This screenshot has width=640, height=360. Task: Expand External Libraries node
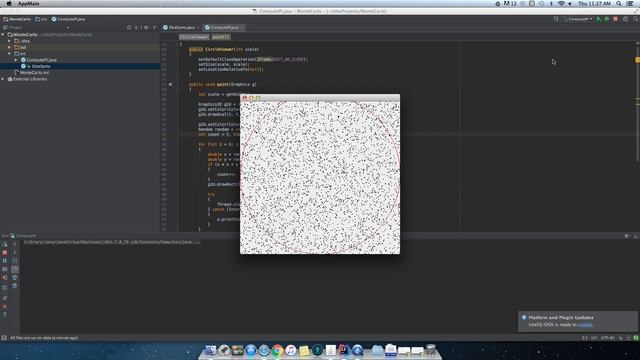coord(3,79)
